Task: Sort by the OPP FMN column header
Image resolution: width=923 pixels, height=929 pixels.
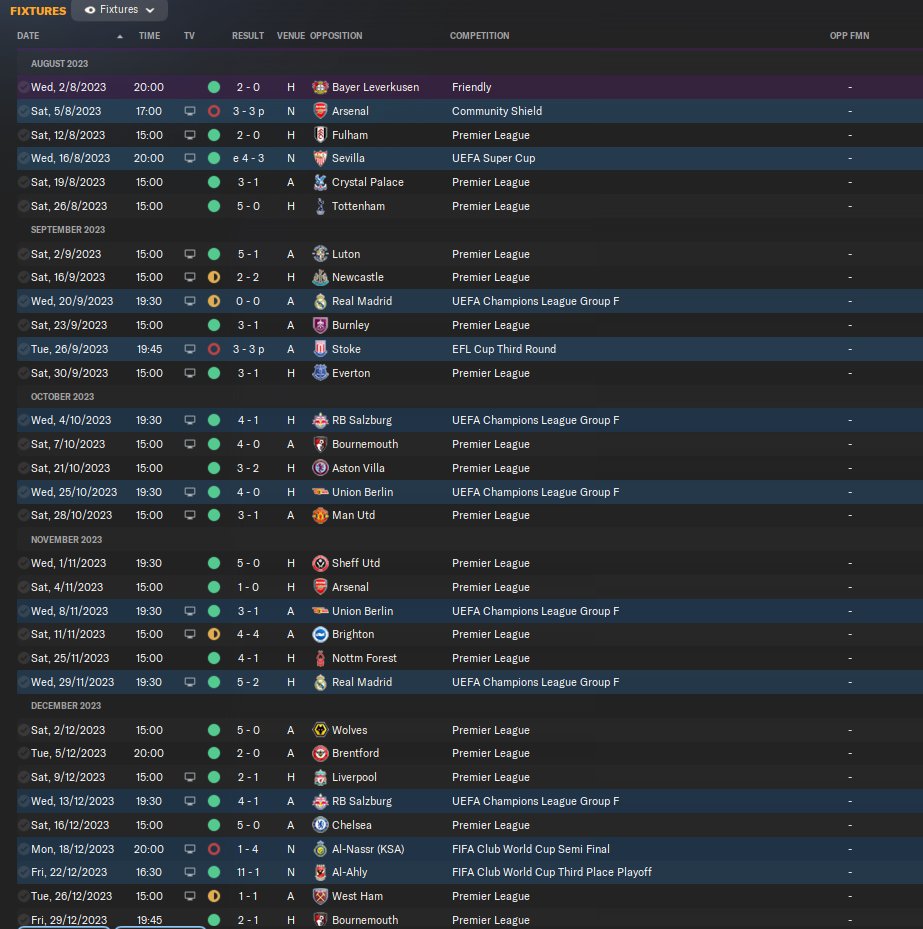Action: tap(849, 36)
